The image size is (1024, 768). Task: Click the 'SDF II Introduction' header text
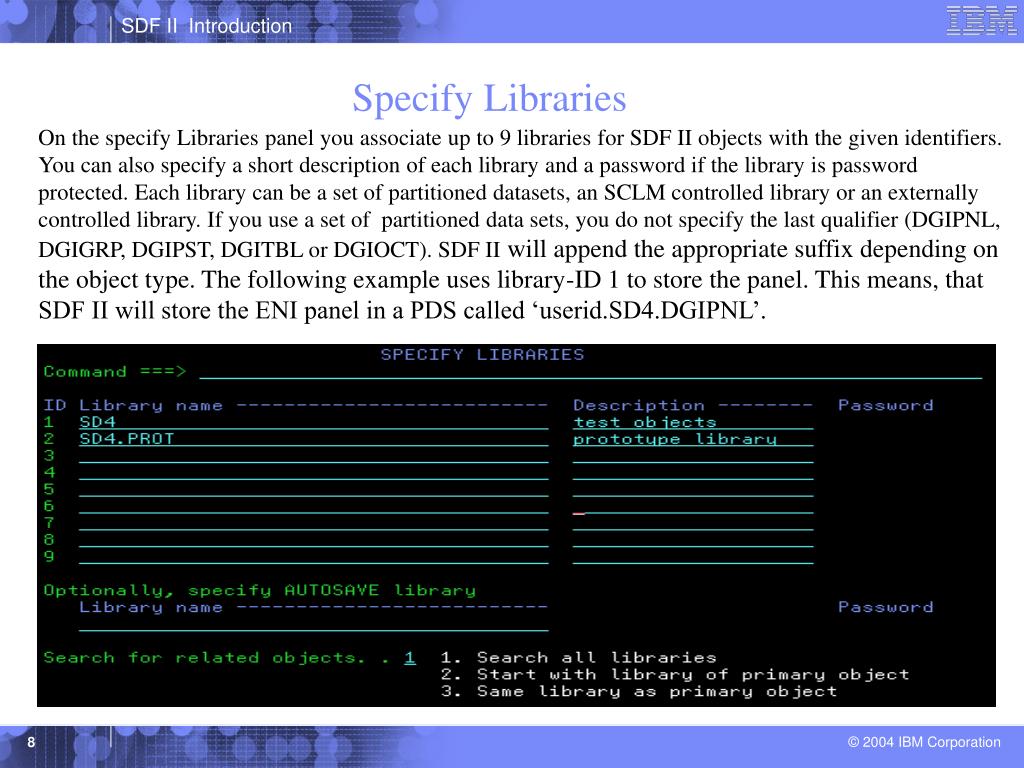point(206,26)
